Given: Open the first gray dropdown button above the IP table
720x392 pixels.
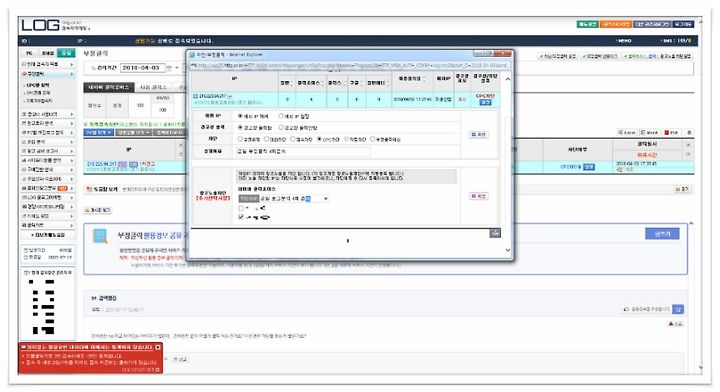Looking at the screenshot, I should (x=133, y=133).
